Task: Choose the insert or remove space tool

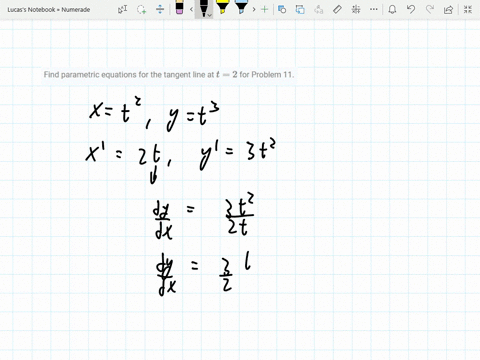Action: click(x=160, y=9)
